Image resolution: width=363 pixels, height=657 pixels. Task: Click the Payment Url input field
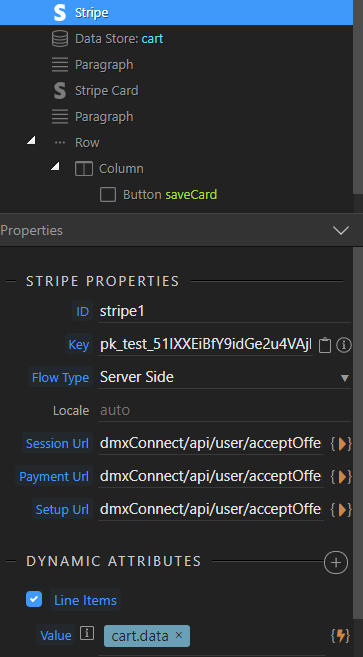click(211, 476)
